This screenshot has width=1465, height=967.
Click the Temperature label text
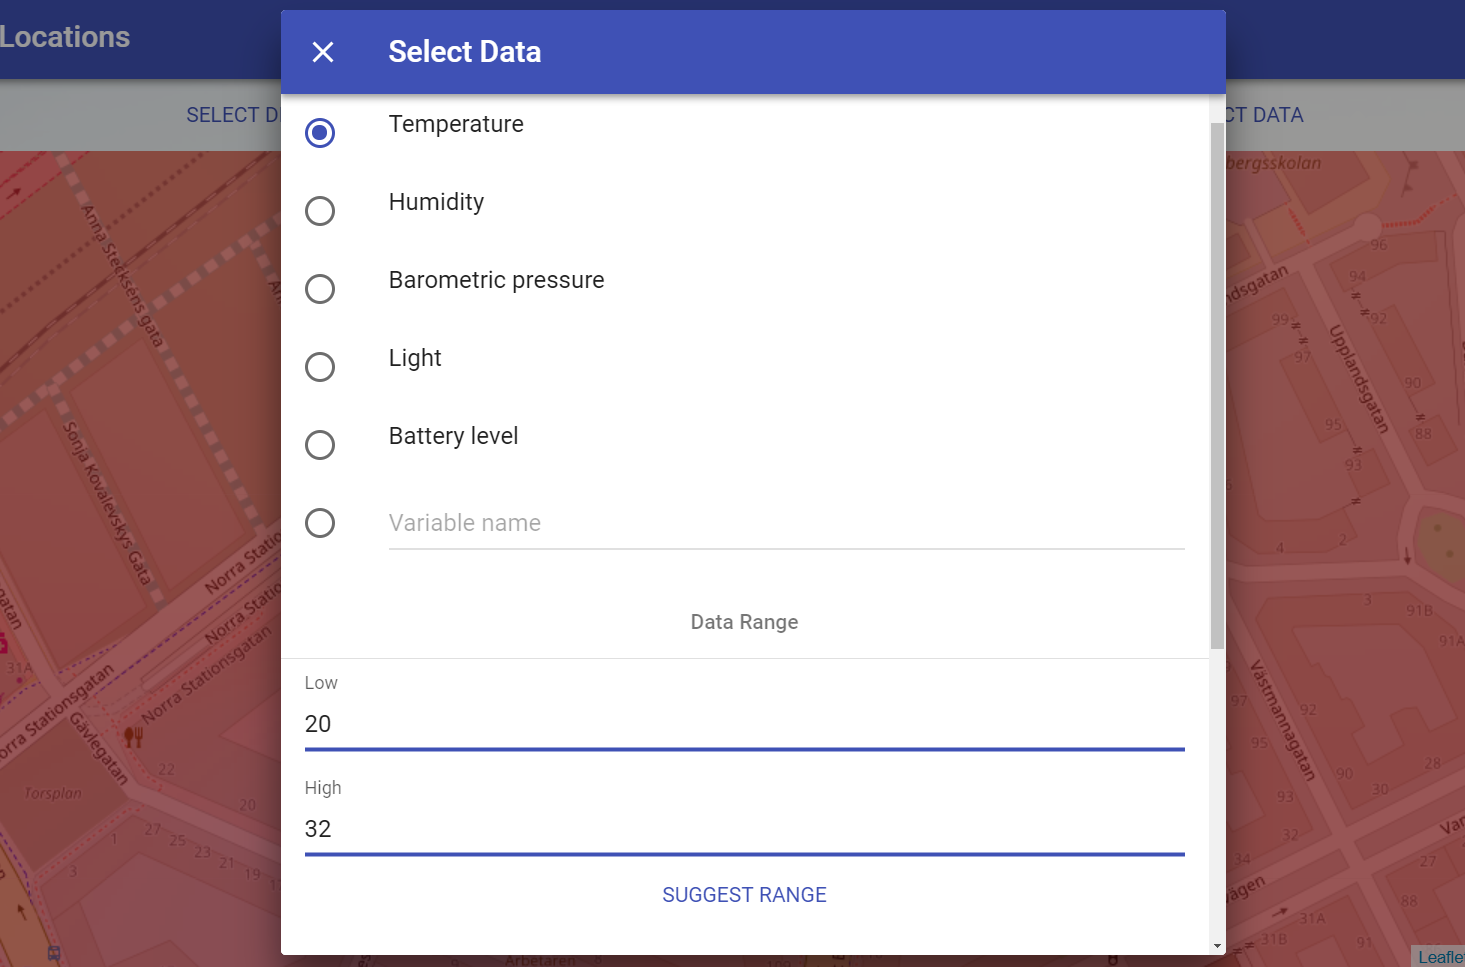(456, 124)
